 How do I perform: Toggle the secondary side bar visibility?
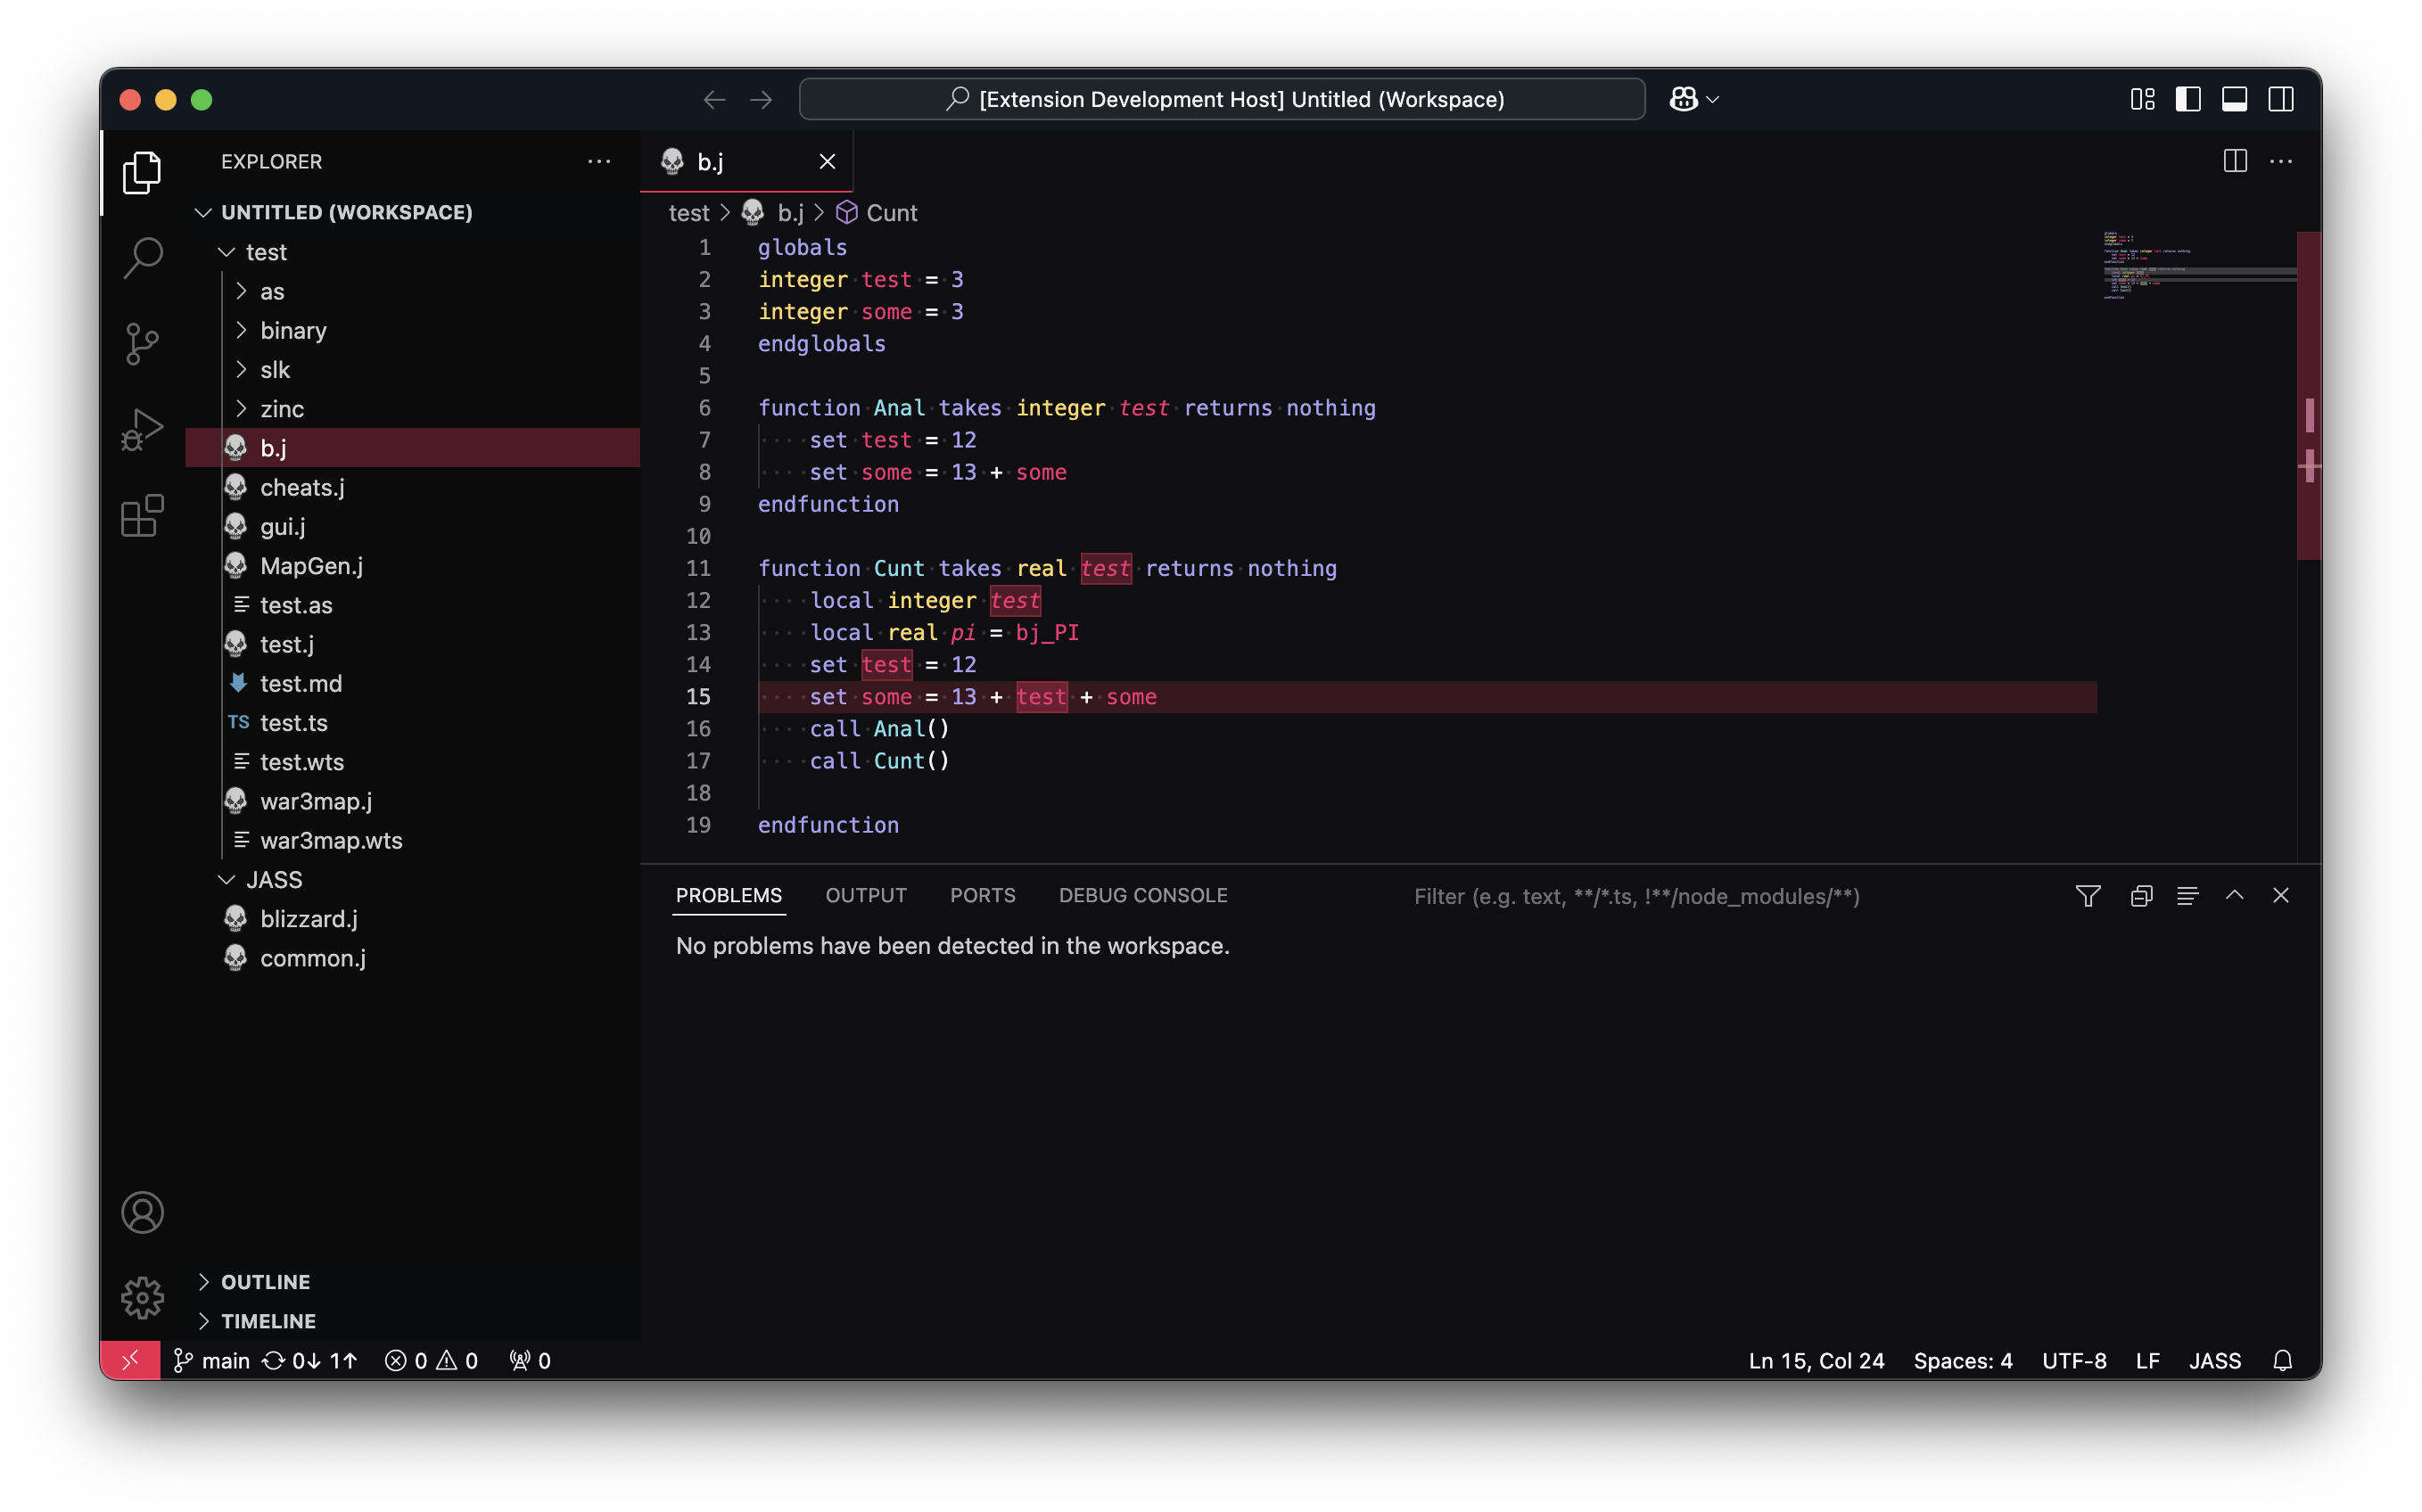(2281, 99)
